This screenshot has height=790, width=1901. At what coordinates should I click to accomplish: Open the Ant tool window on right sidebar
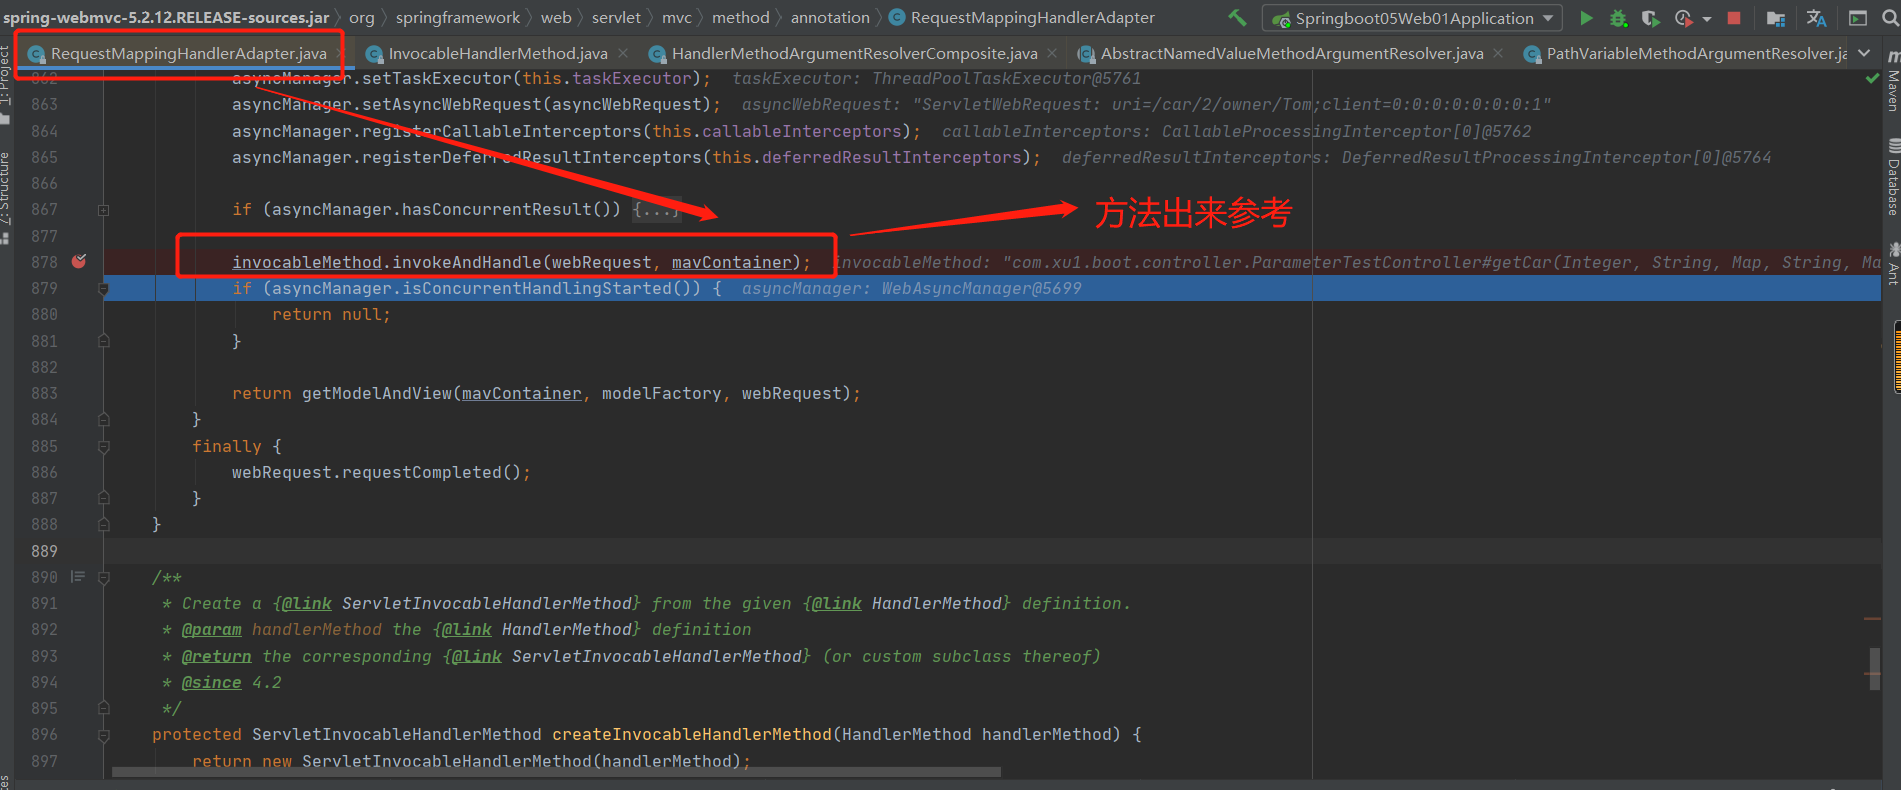(x=1892, y=264)
